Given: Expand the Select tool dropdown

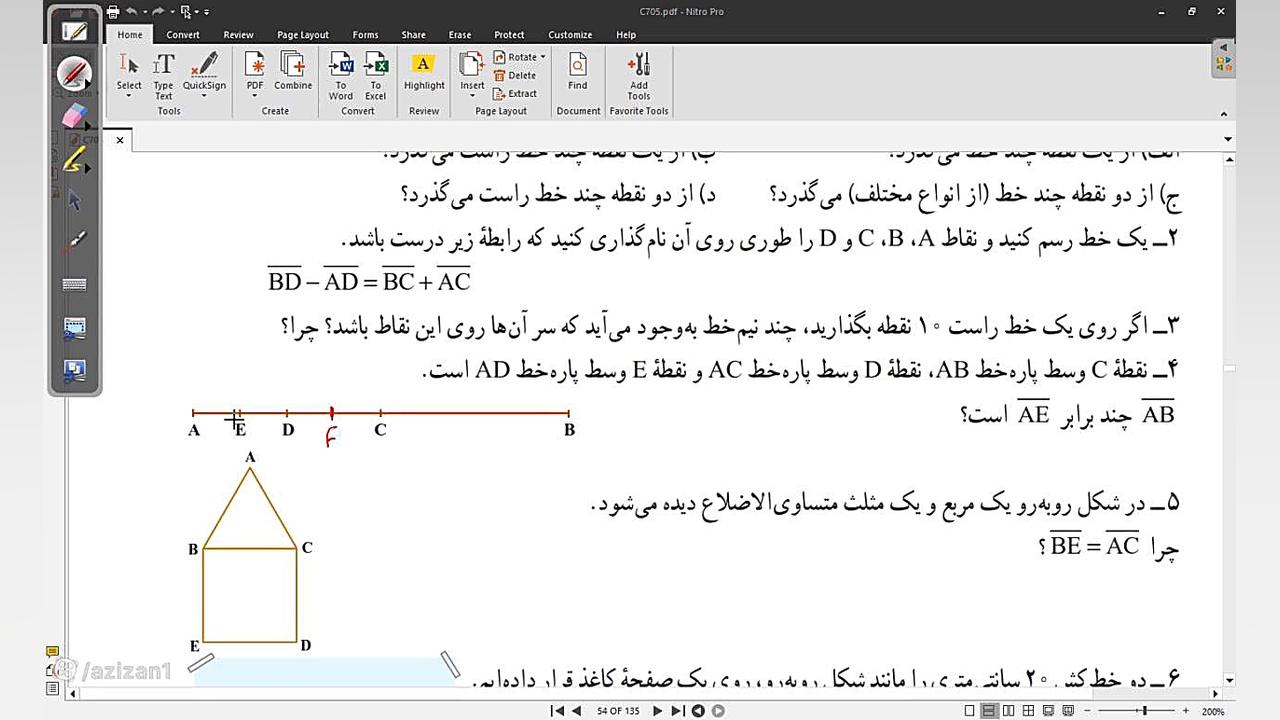Looking at the screenshot, I should pyautogui.click(x=129, y=96).
